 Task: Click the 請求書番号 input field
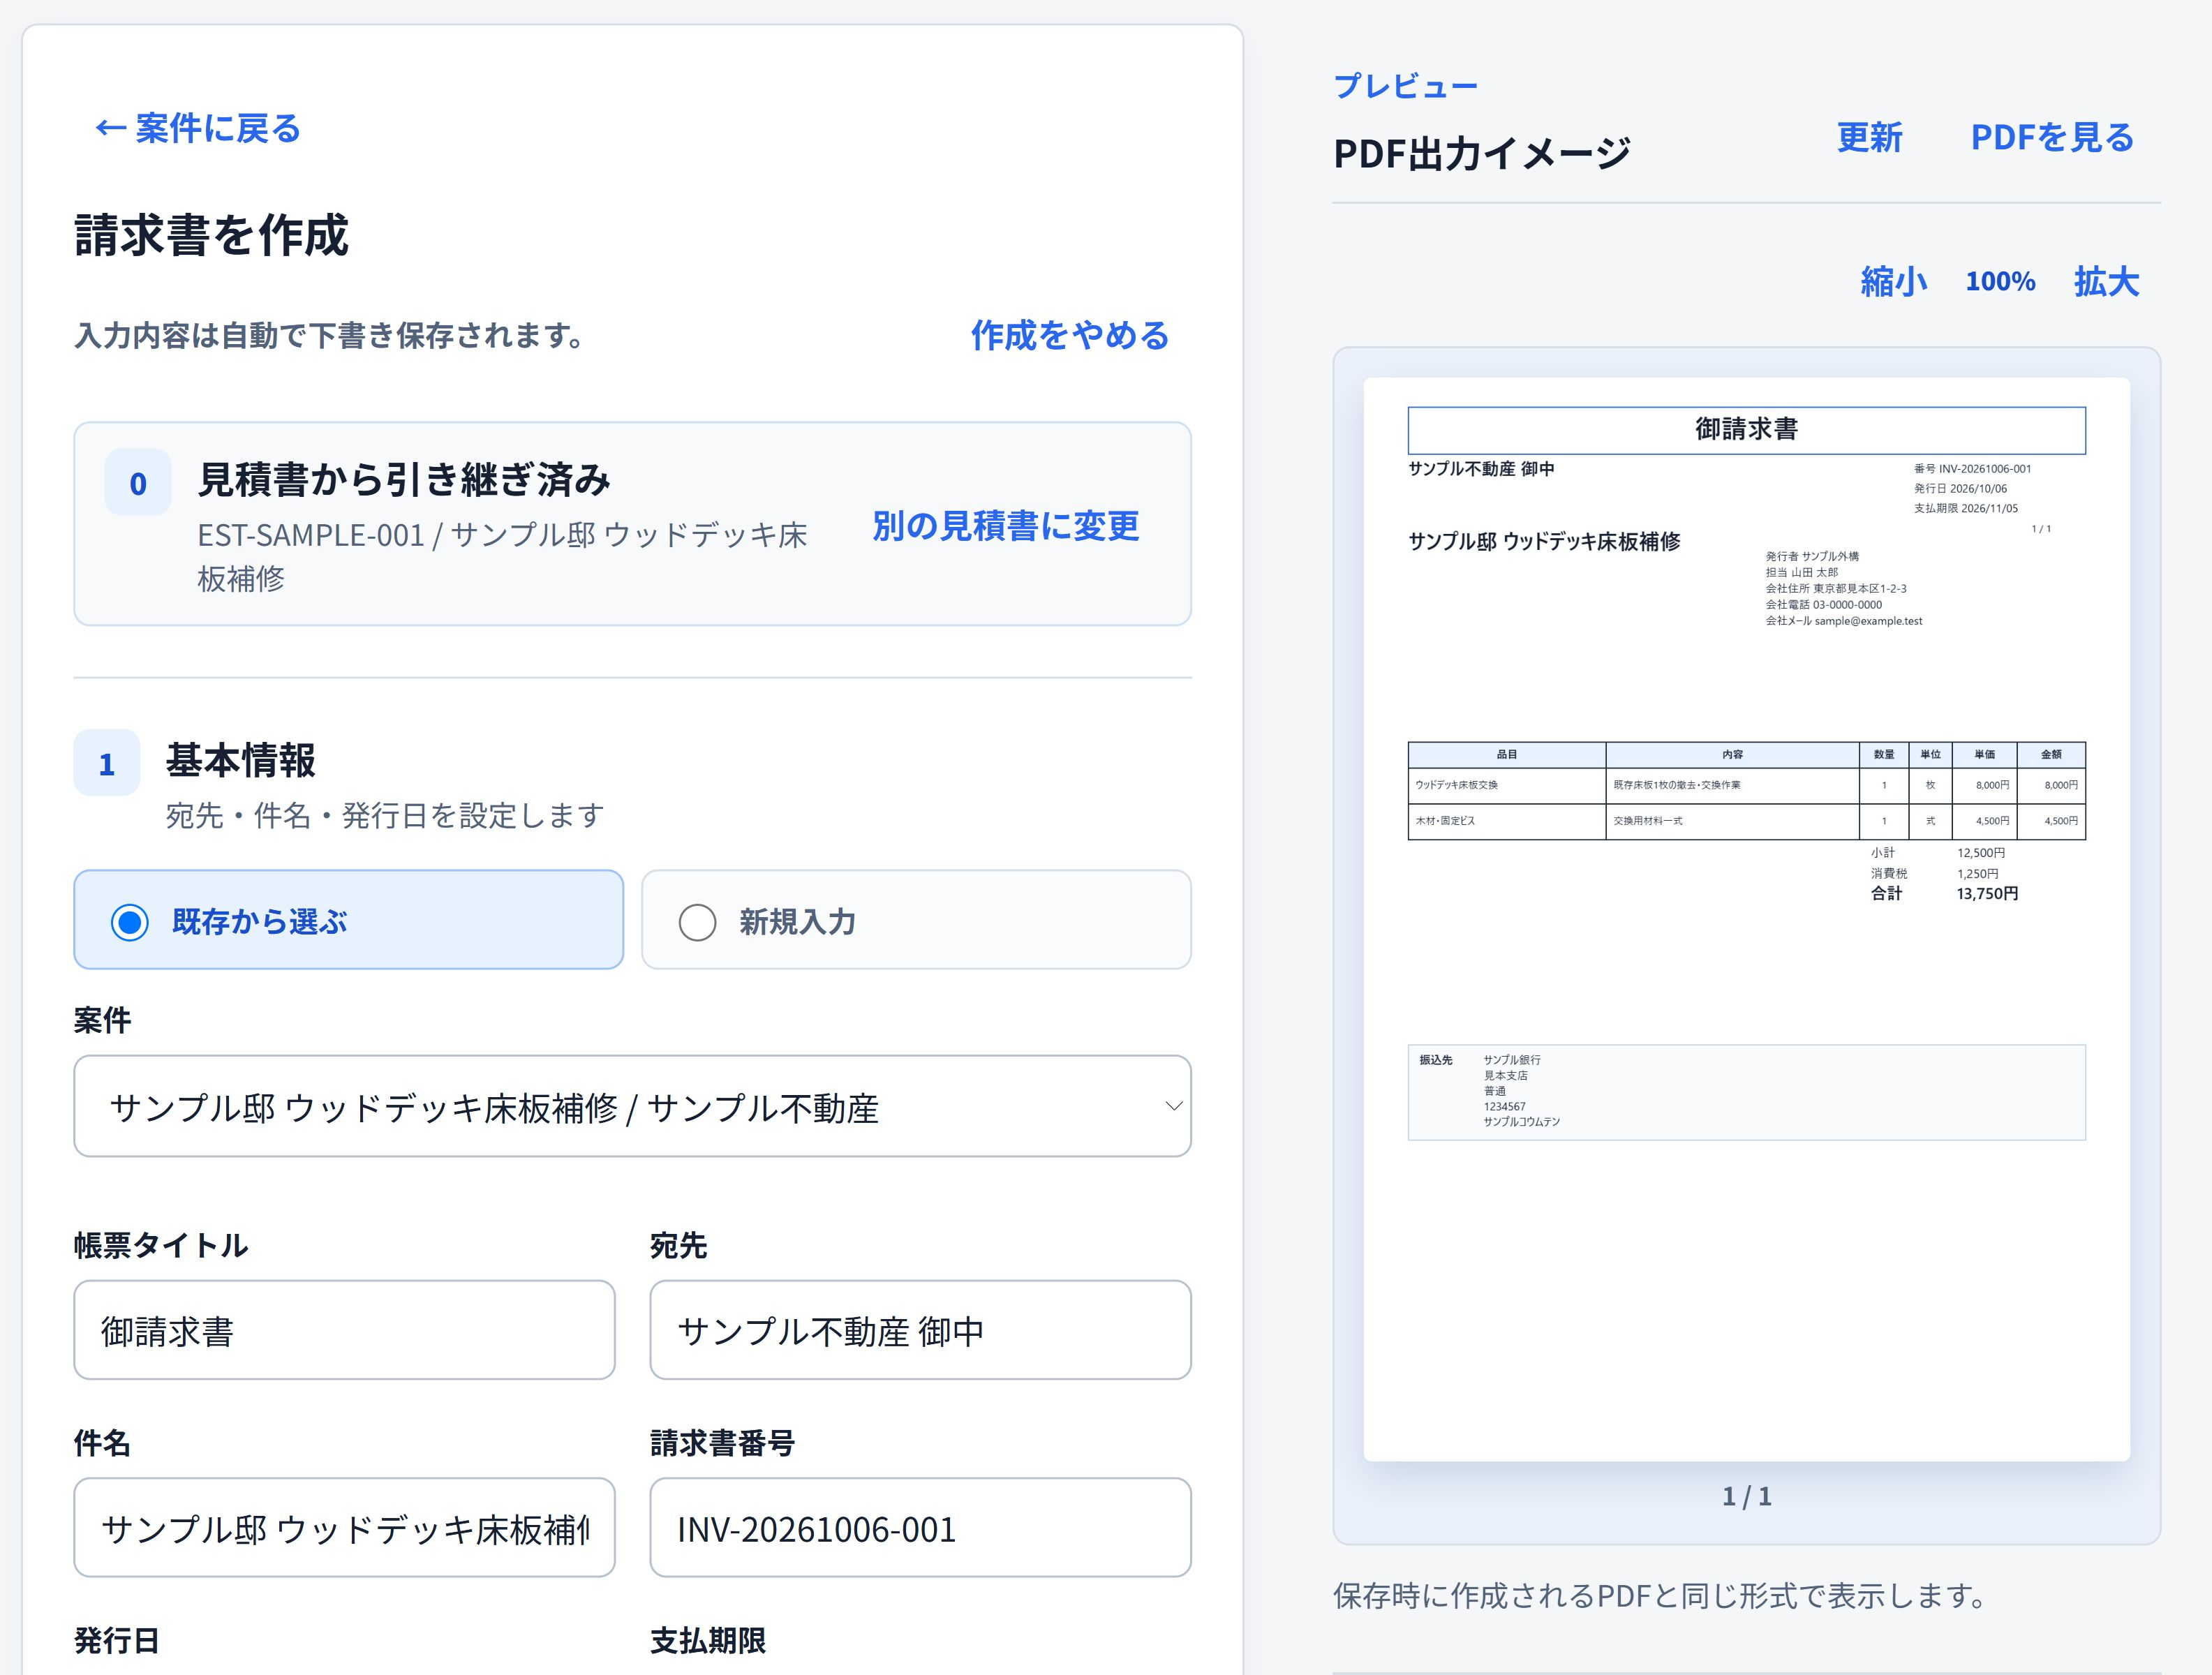click(920, 1528)
